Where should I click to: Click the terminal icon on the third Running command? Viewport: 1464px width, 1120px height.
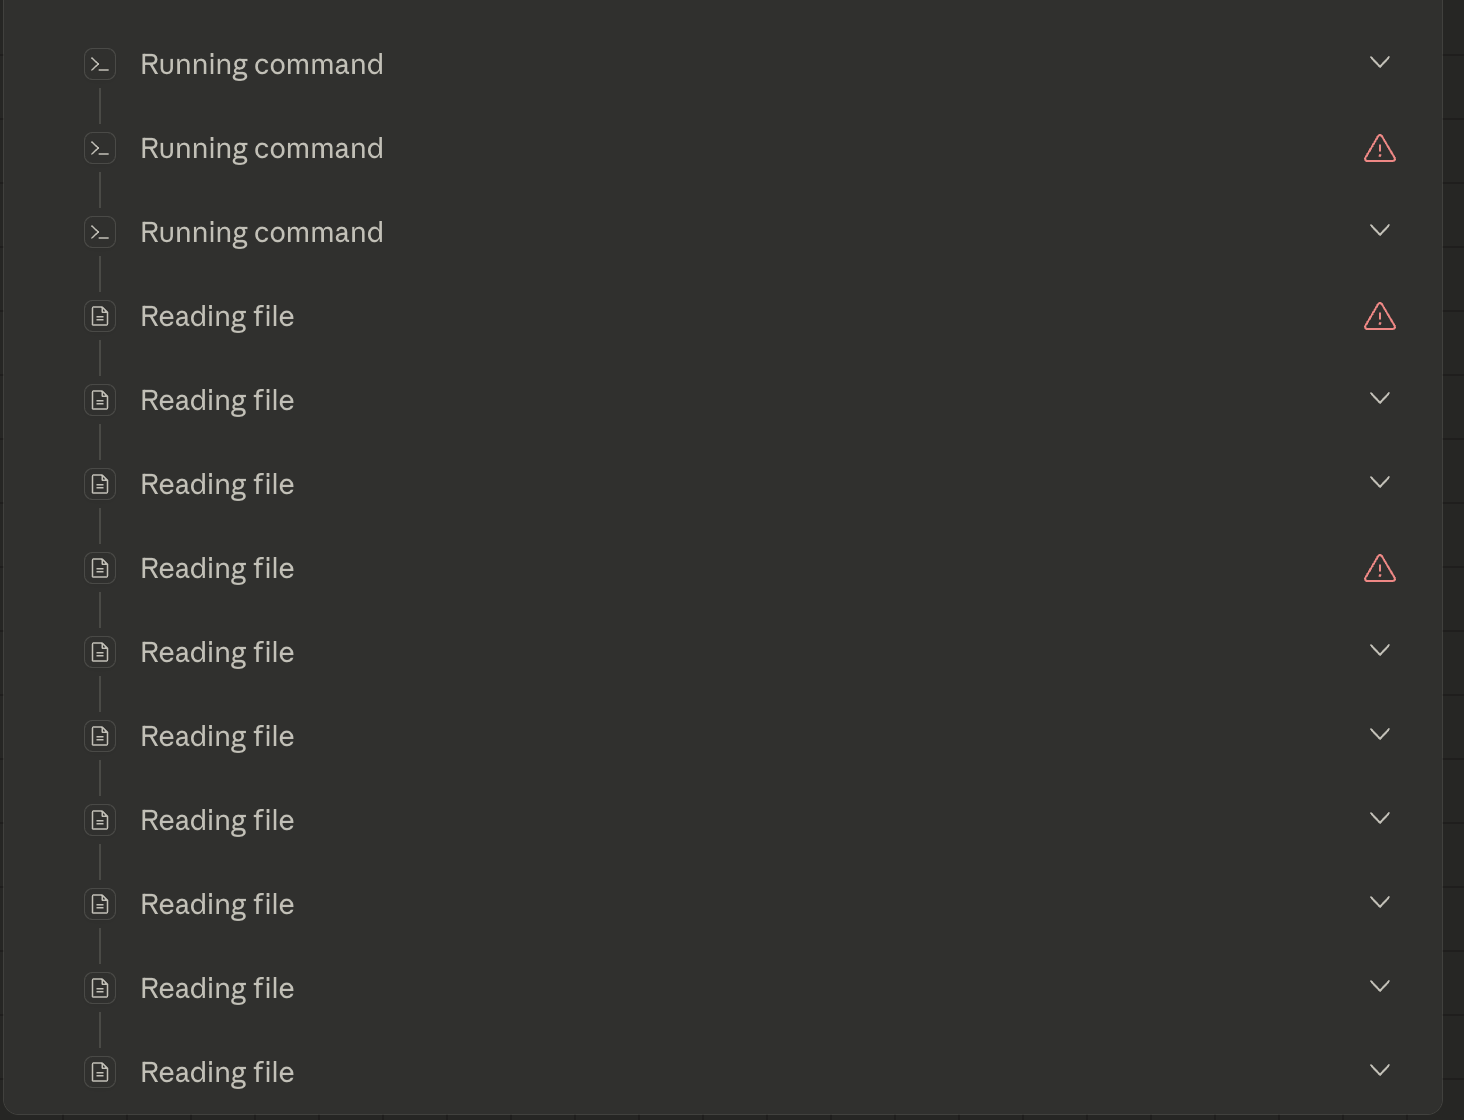(x=99, y=231)
